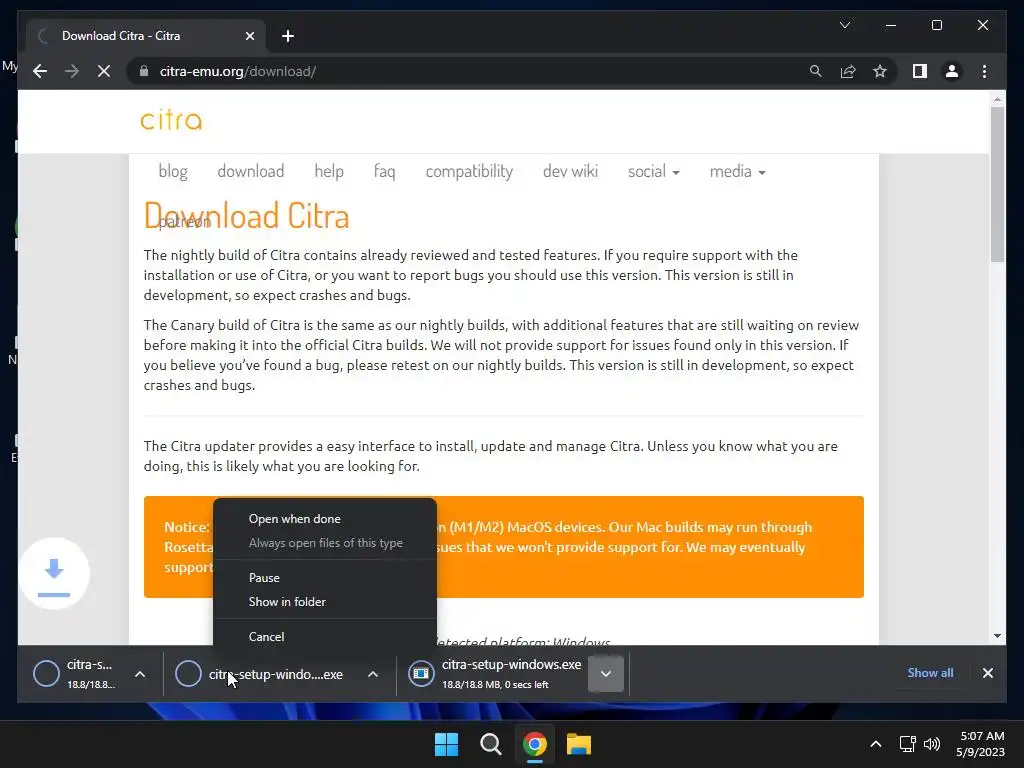1024x768 pixels.
Task: Open Windows Search from the taskbar
Action: pos(490,744)
